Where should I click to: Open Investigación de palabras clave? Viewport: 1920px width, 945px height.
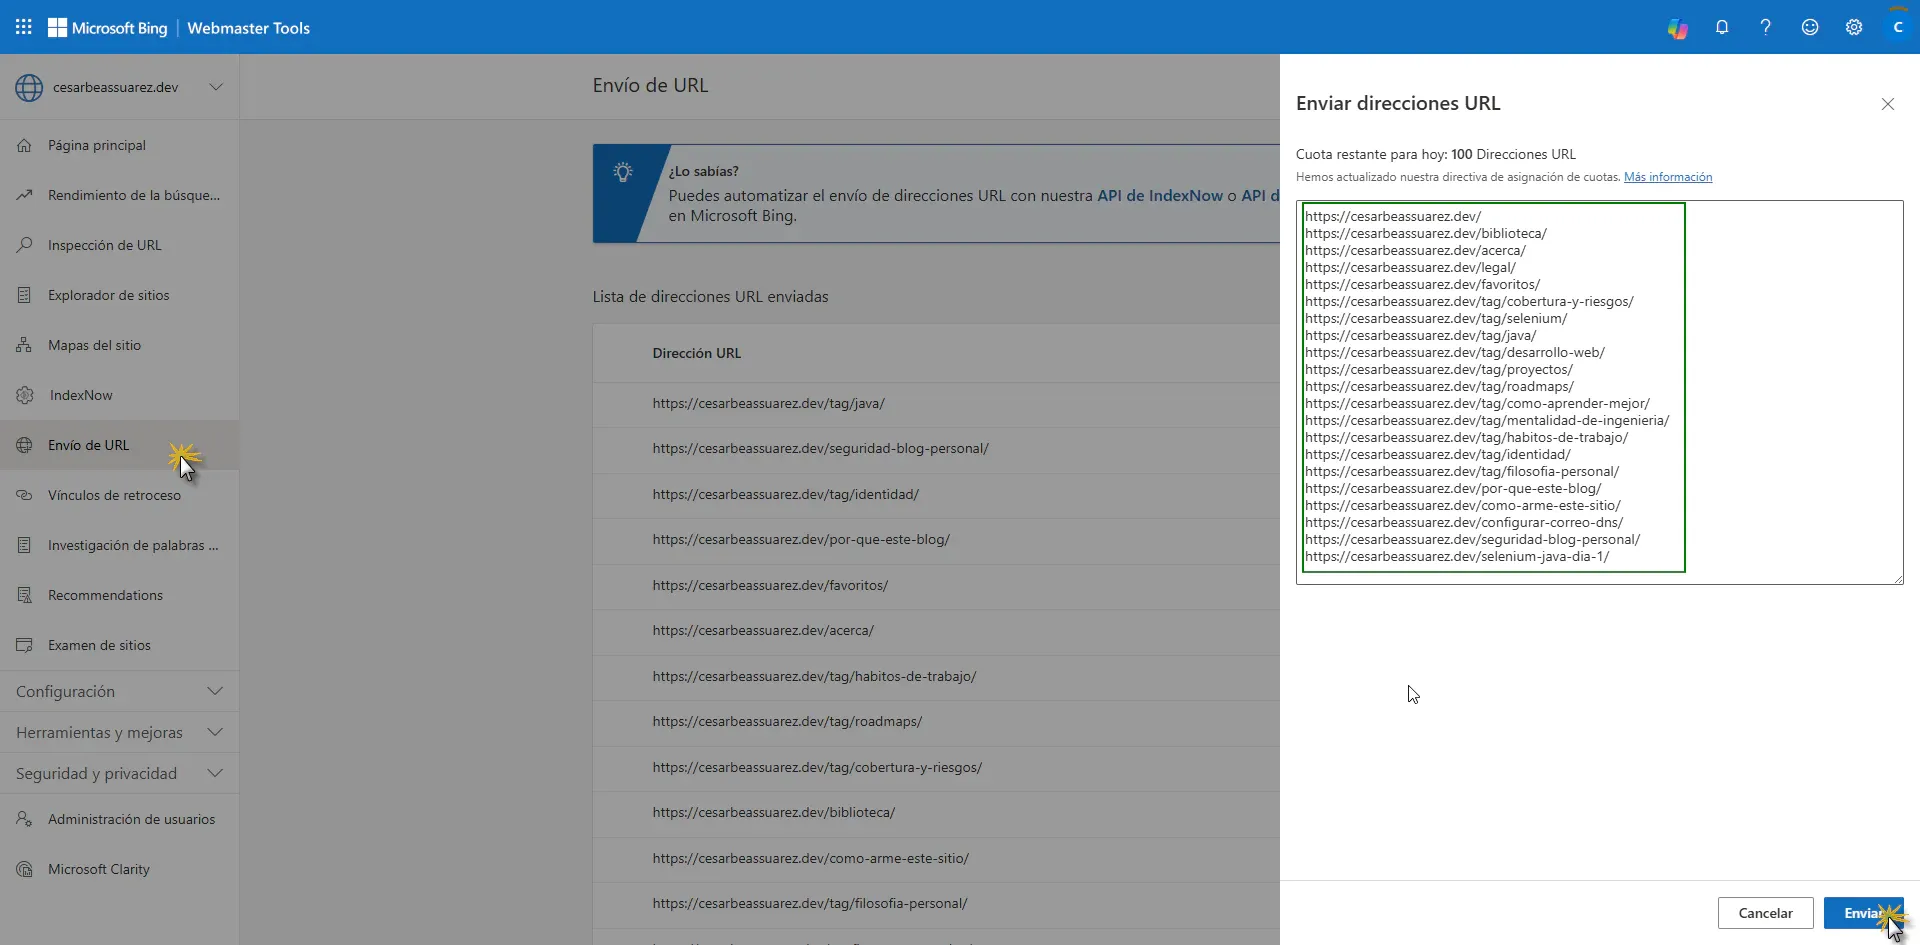coord(132,544)
